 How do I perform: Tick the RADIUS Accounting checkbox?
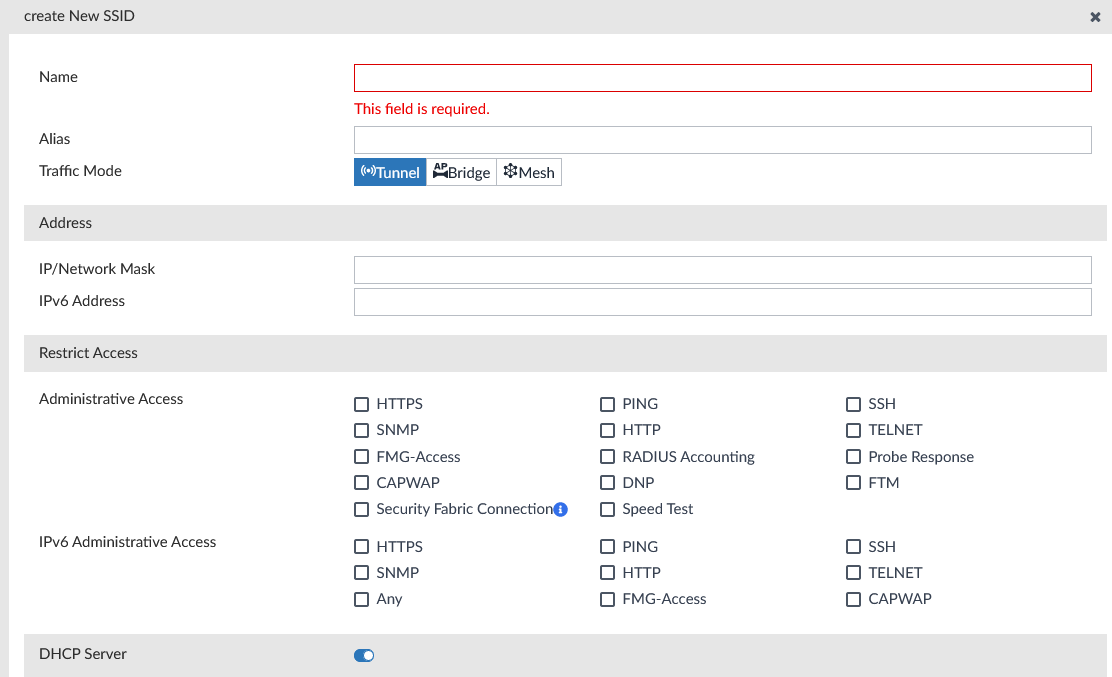tap(607, 457)
